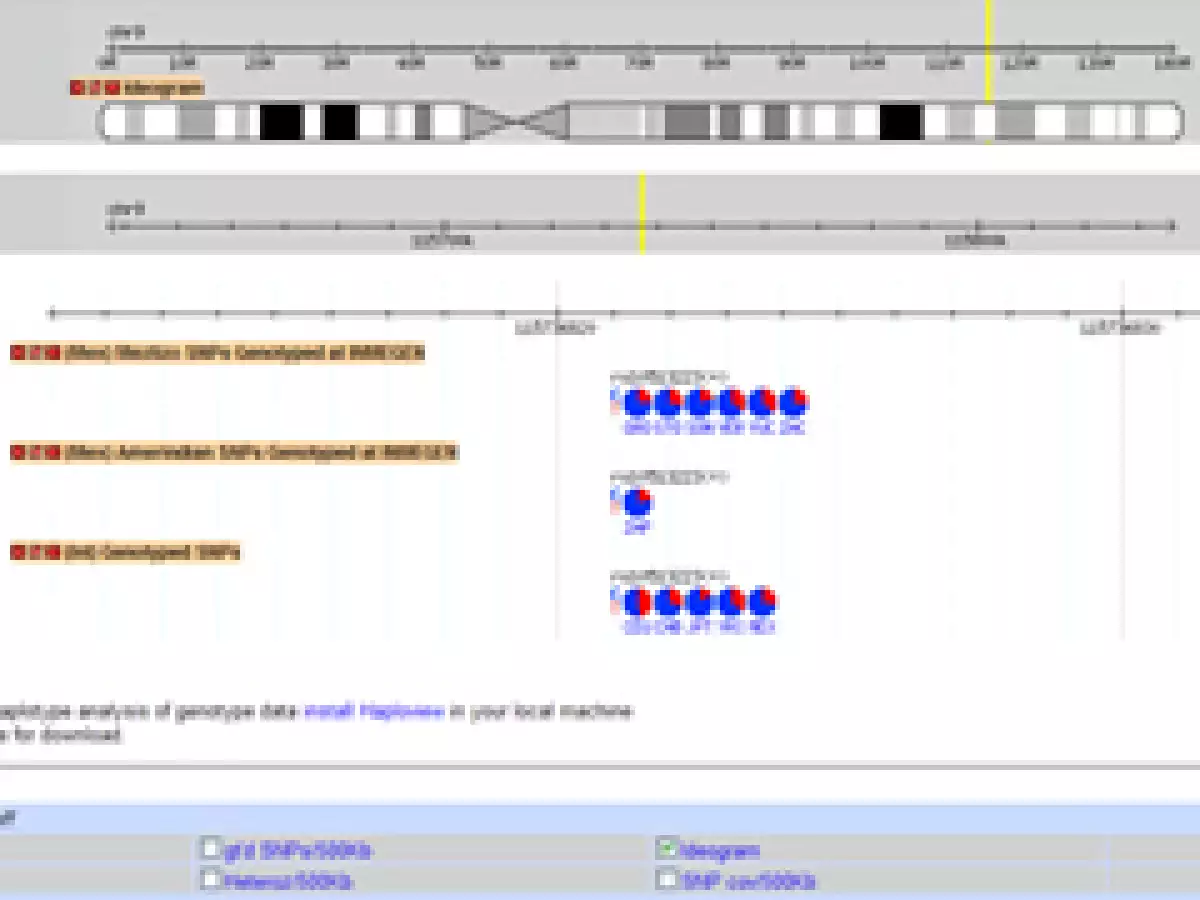1200x900 pixels.
Task: Click the Ideogram label link in track list
Action: [719, 851]
